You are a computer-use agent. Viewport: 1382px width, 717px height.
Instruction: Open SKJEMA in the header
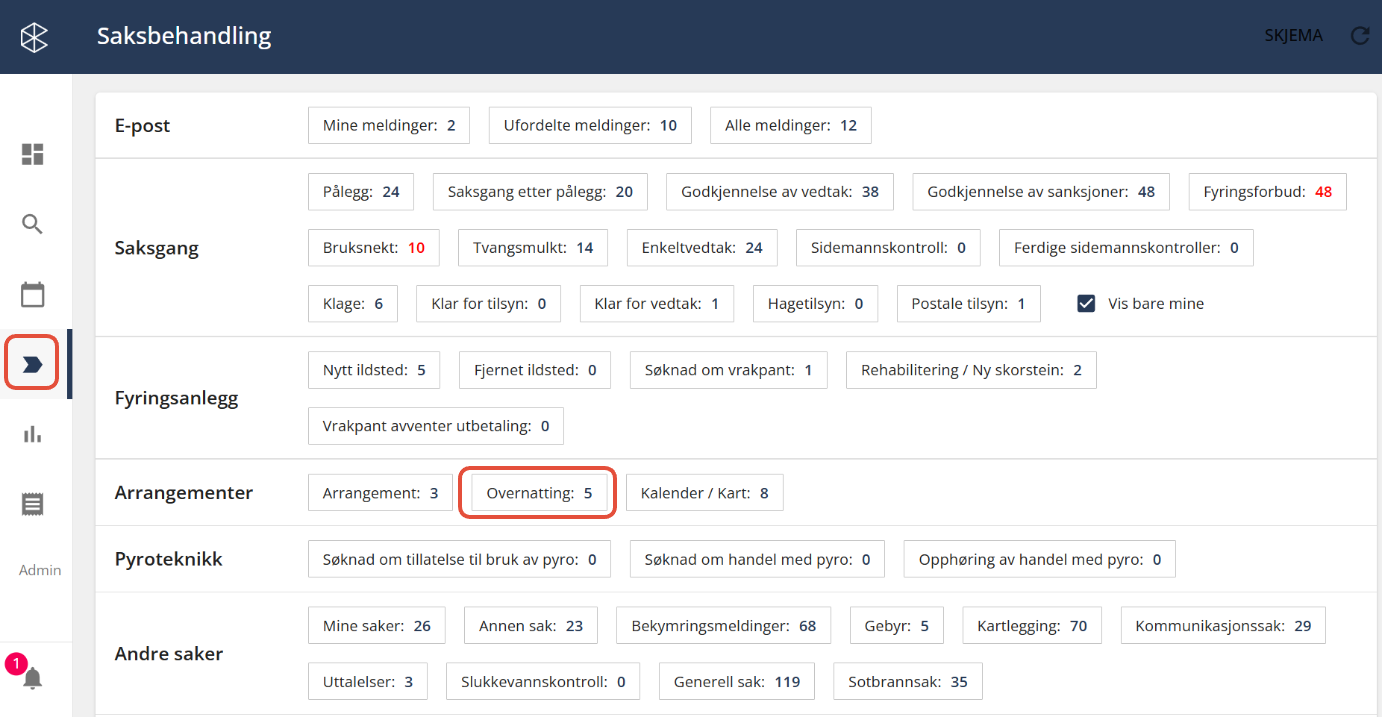pos(1293,36)
